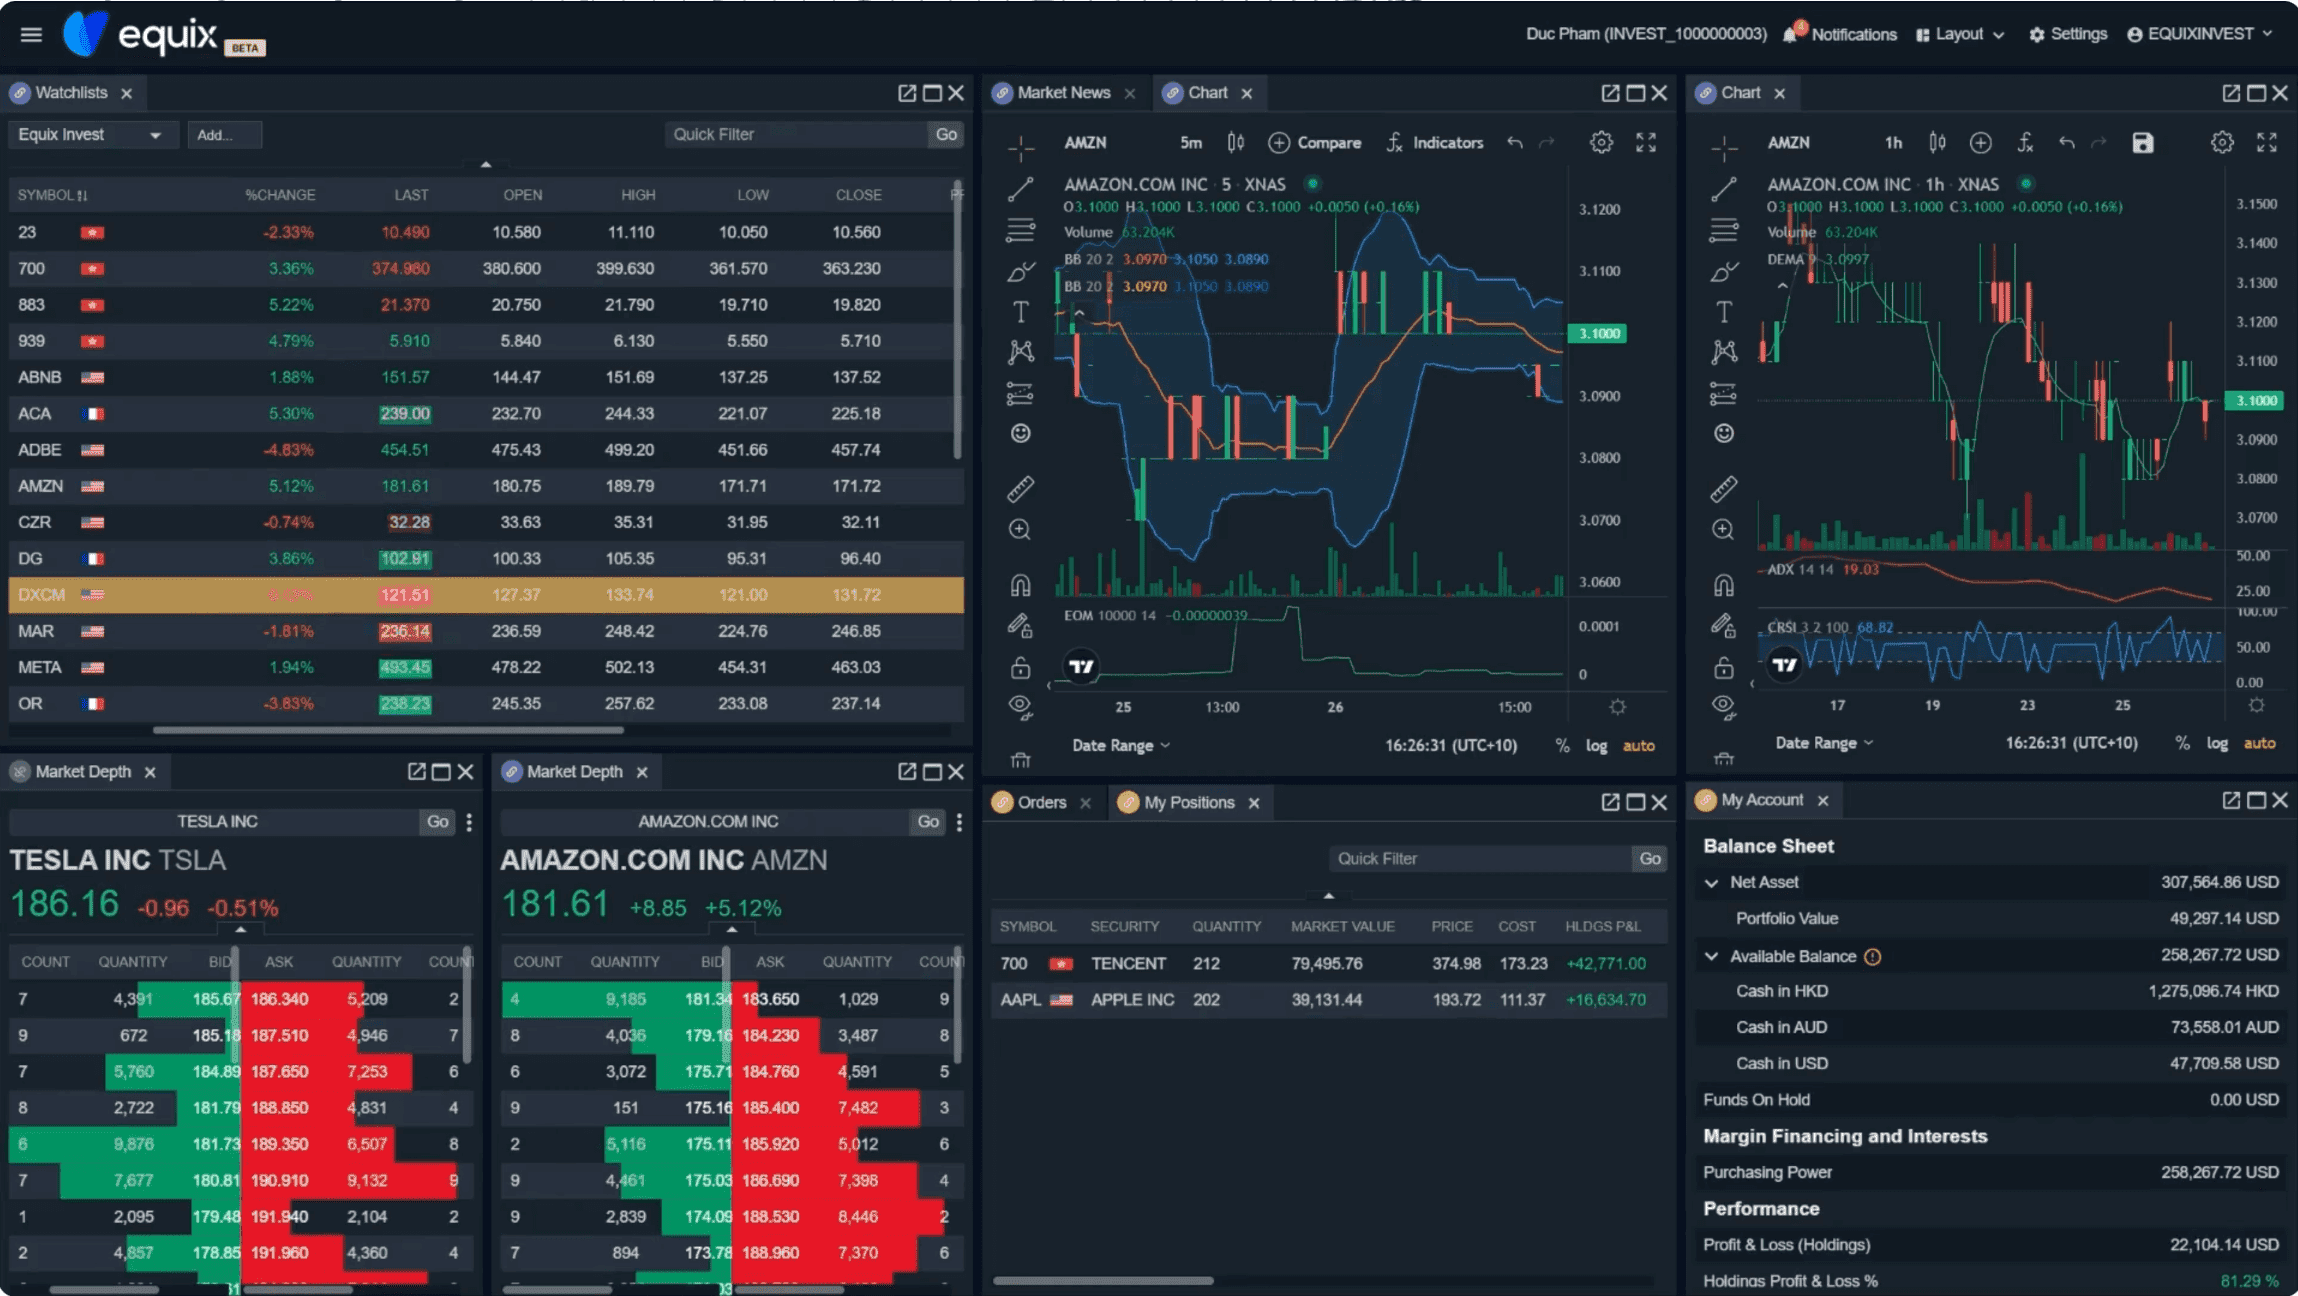Open candlestick chart style in 5m chart
The image size is (2298, 1296).
coord(1236,143)
